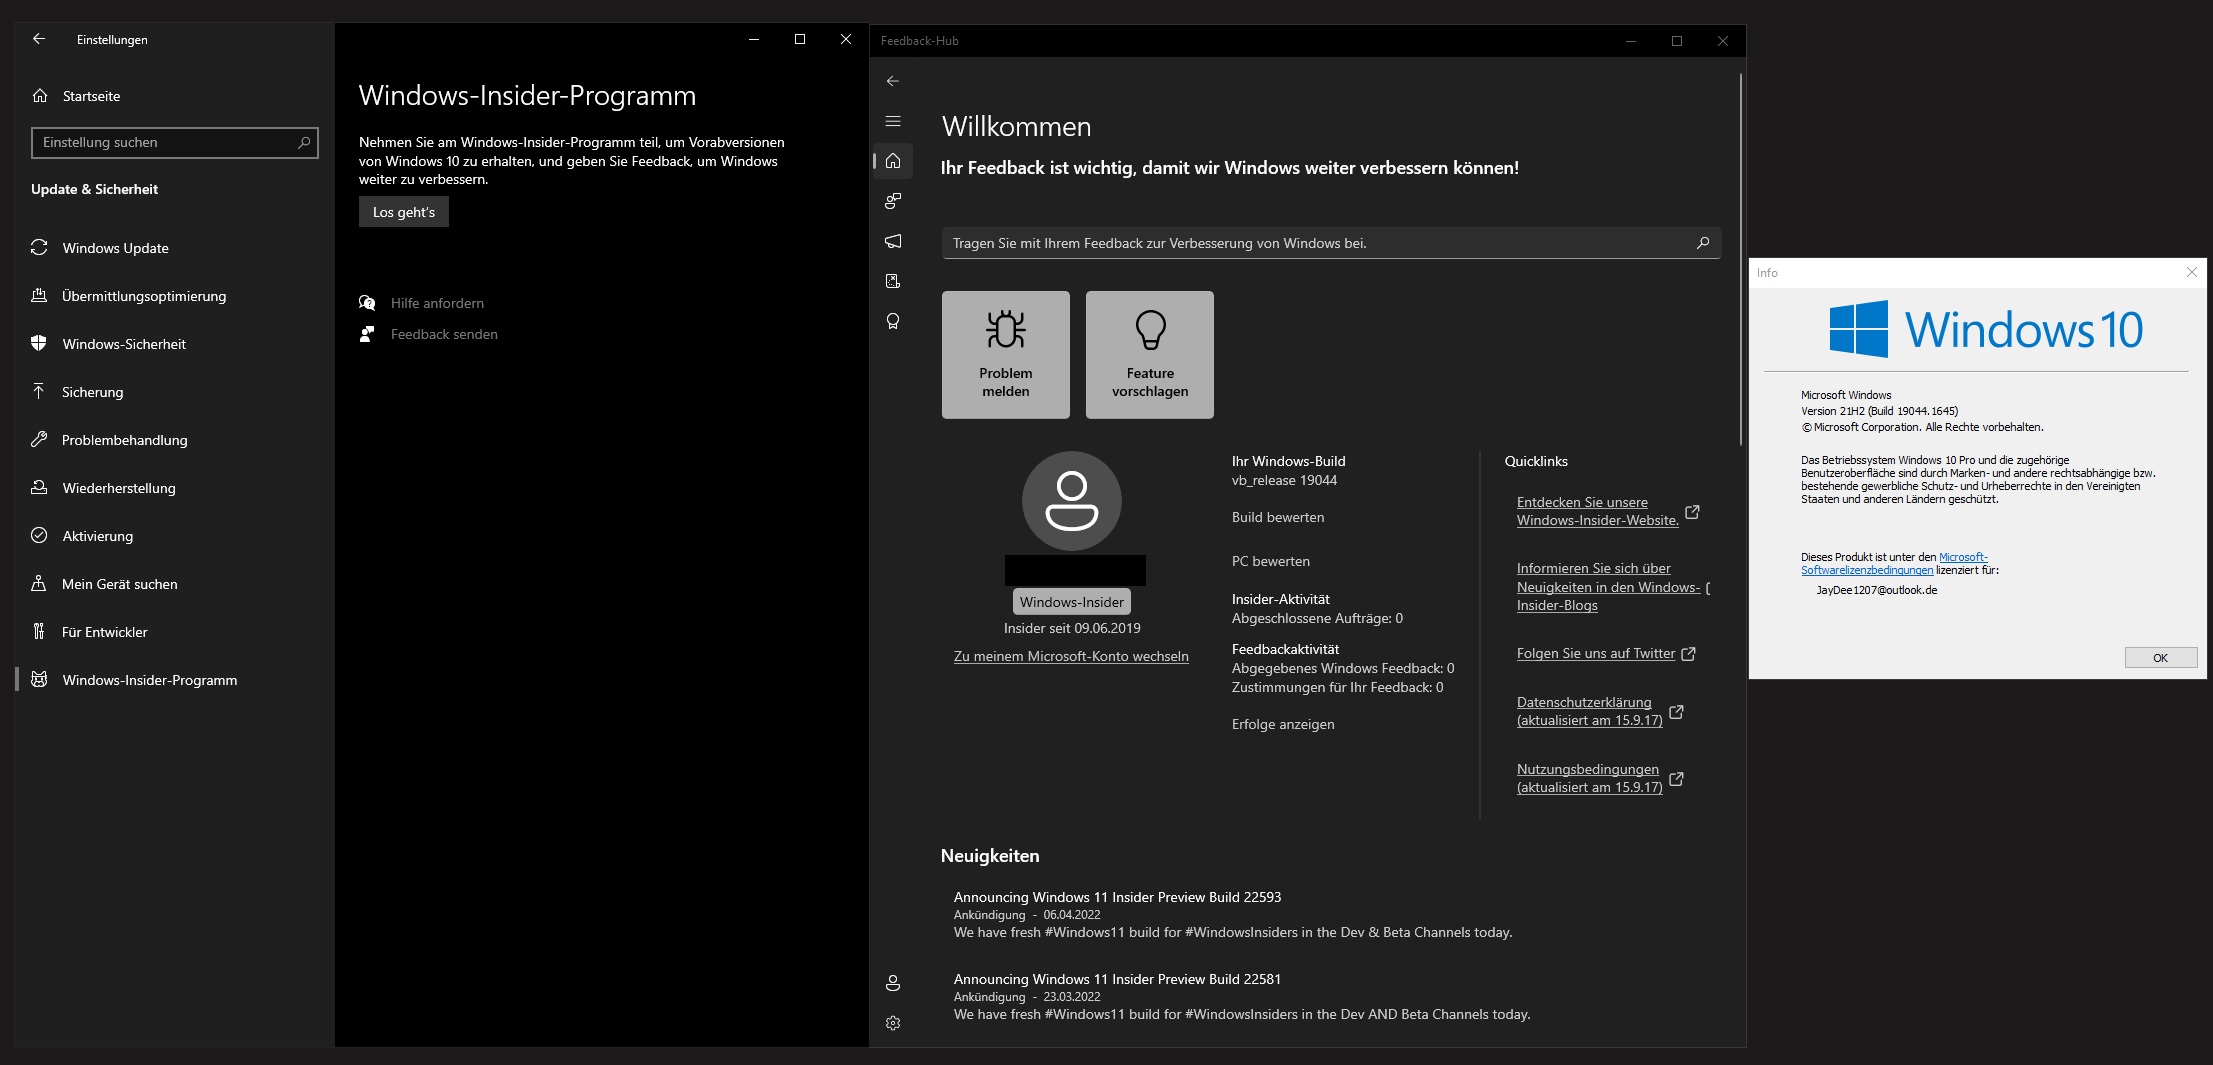This screenshot has width=2213, height=1065.
Task: Click external-link icon next to Twitter link
Action: (1688, 653)
